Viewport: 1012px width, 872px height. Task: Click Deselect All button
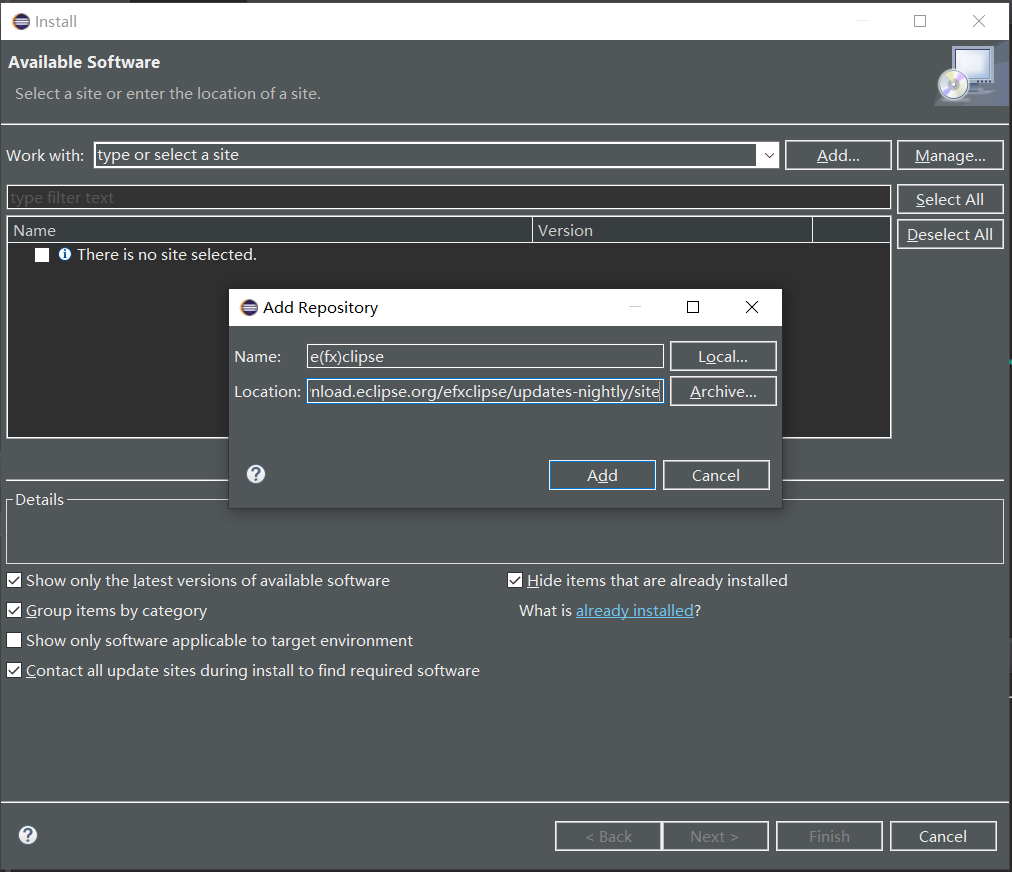click(950, 234)
